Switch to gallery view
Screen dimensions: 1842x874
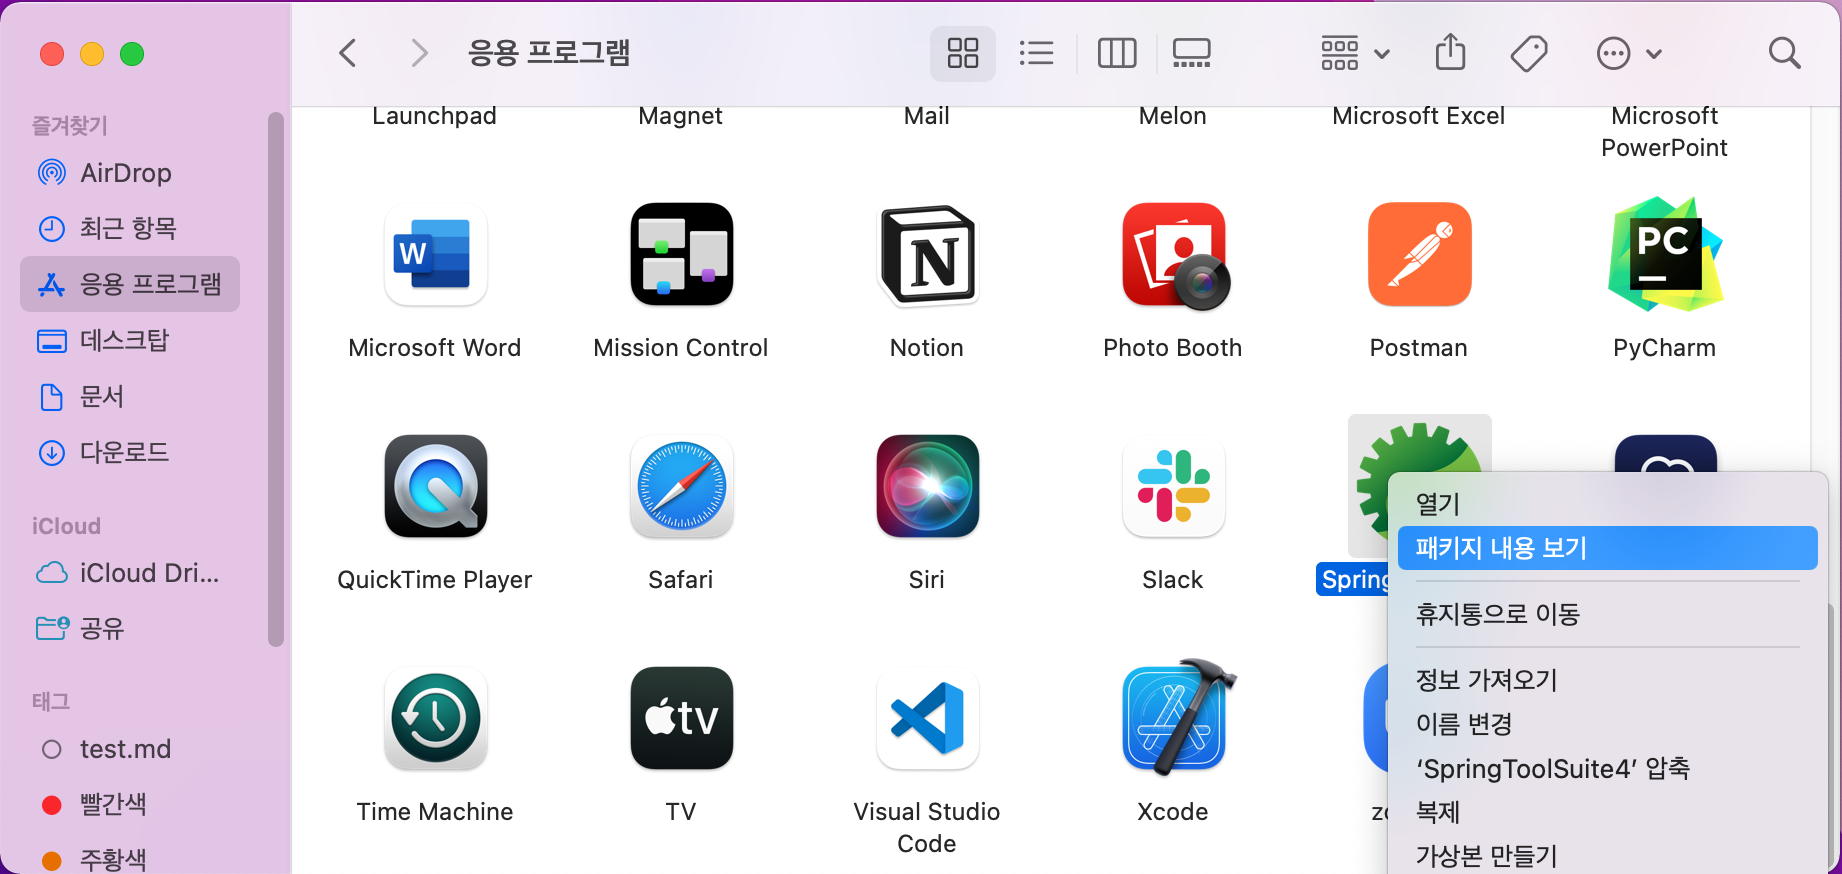1191,53
